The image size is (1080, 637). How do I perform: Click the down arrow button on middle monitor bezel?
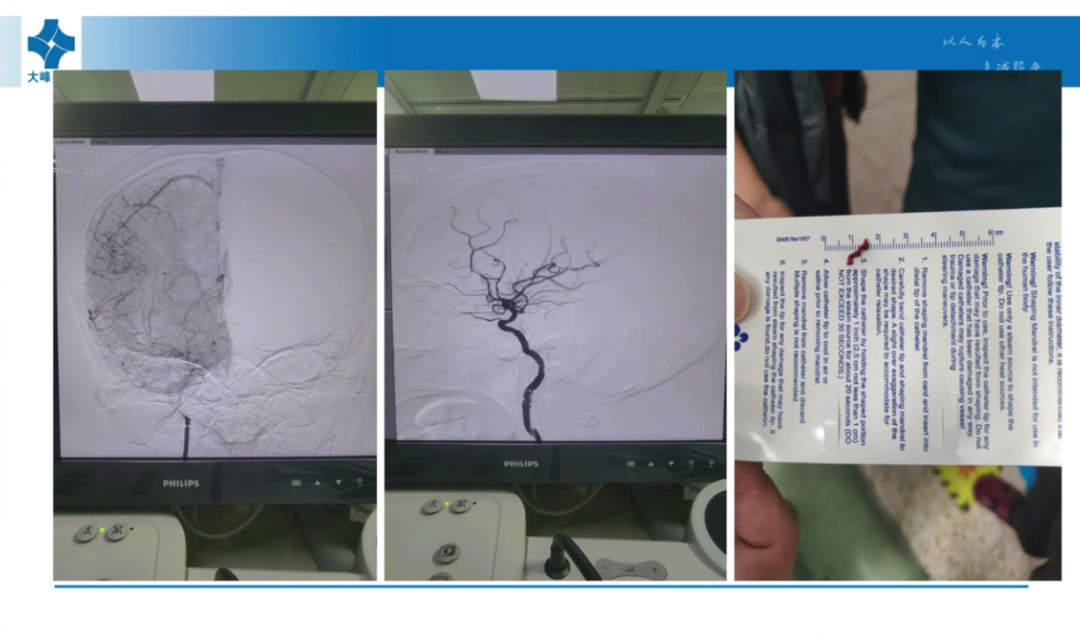[672, 463]
